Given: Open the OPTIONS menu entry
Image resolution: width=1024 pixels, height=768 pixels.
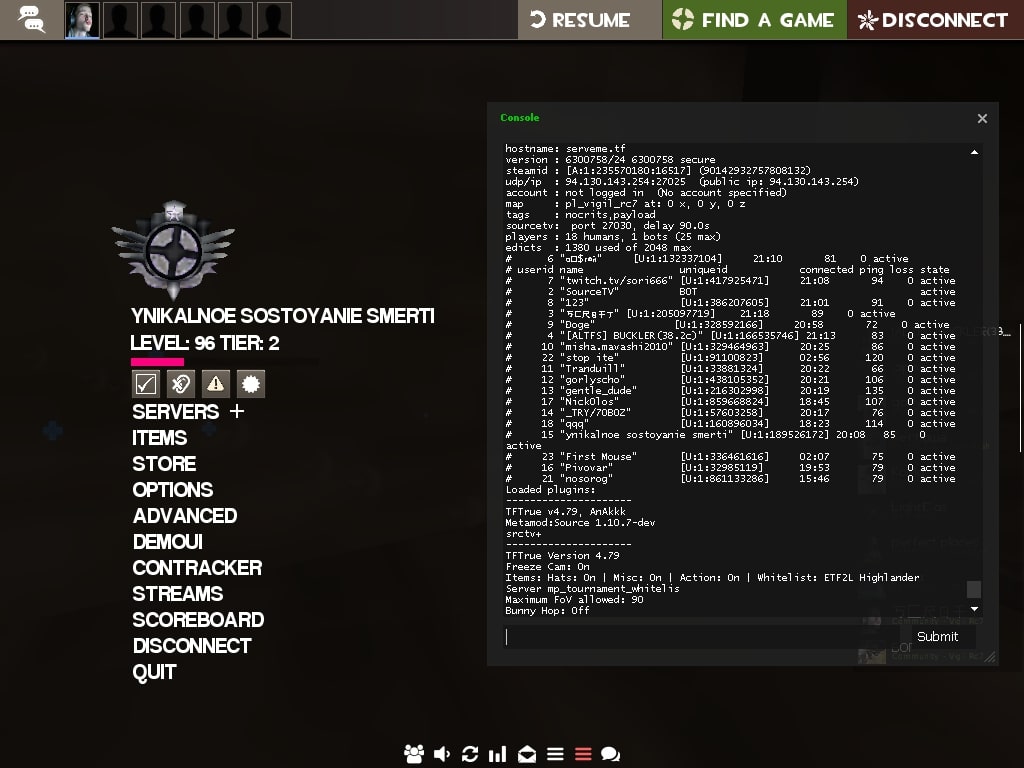Looking at the screenshot, I should coord(173,490).
